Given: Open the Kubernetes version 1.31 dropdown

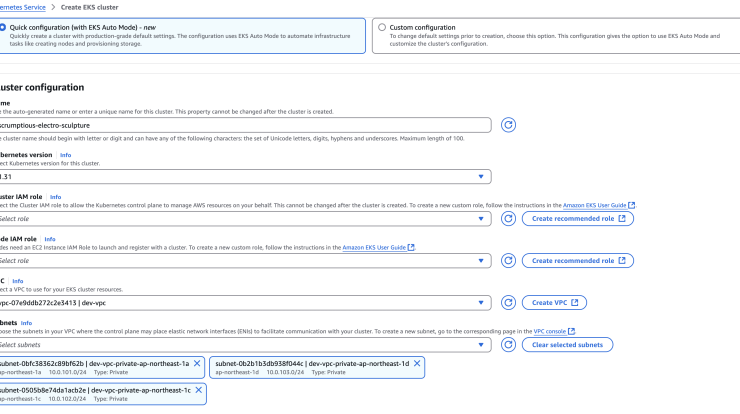Looking at the screenshot, I should (245, 177).
